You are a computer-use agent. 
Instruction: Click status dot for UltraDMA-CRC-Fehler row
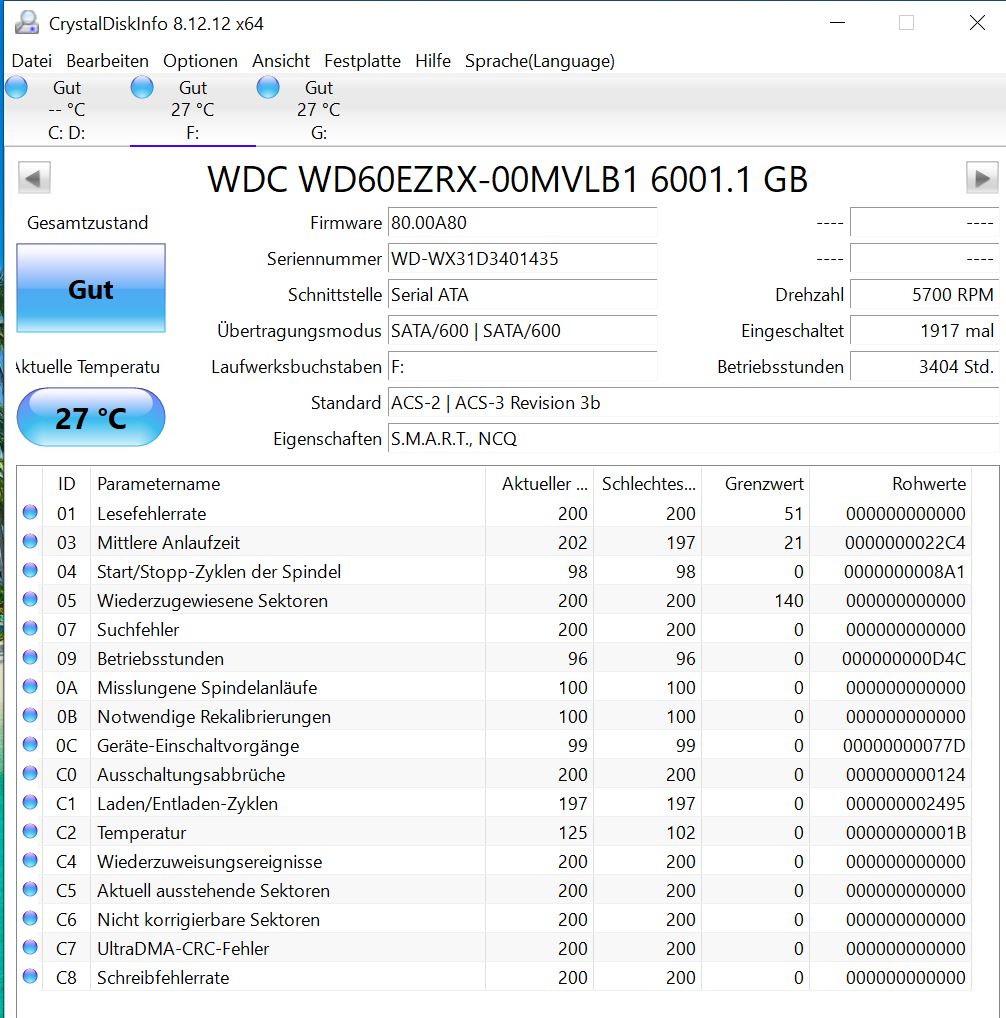(30, 948)
